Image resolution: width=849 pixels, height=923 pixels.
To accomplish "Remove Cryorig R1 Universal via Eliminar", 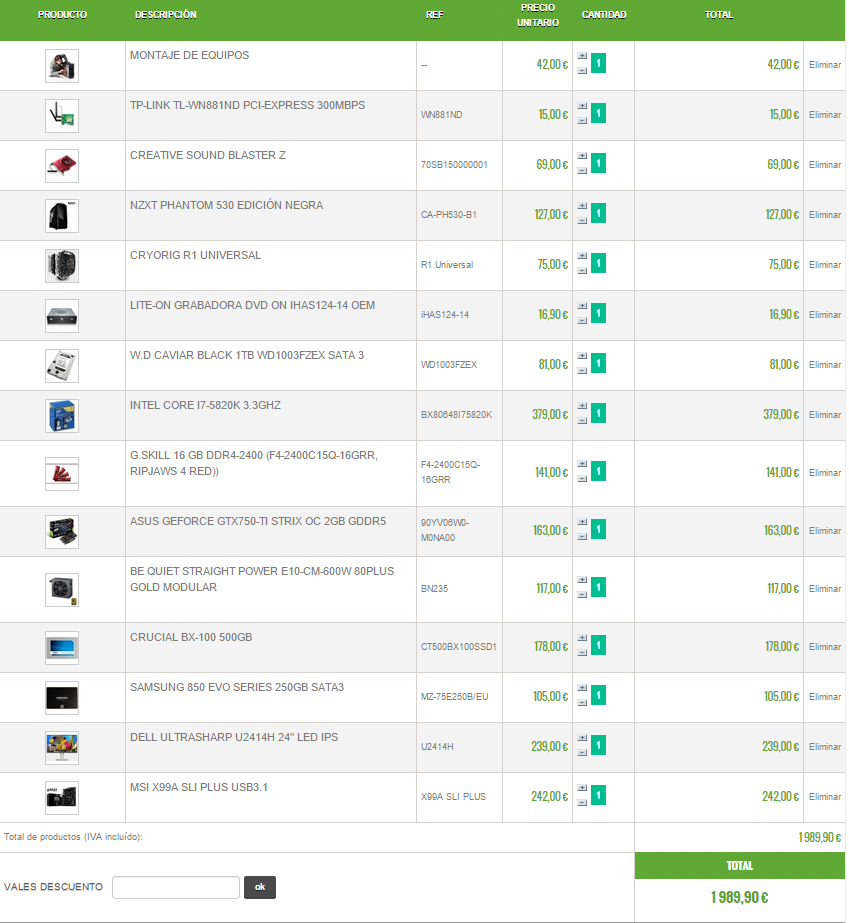I will [824, 265].
